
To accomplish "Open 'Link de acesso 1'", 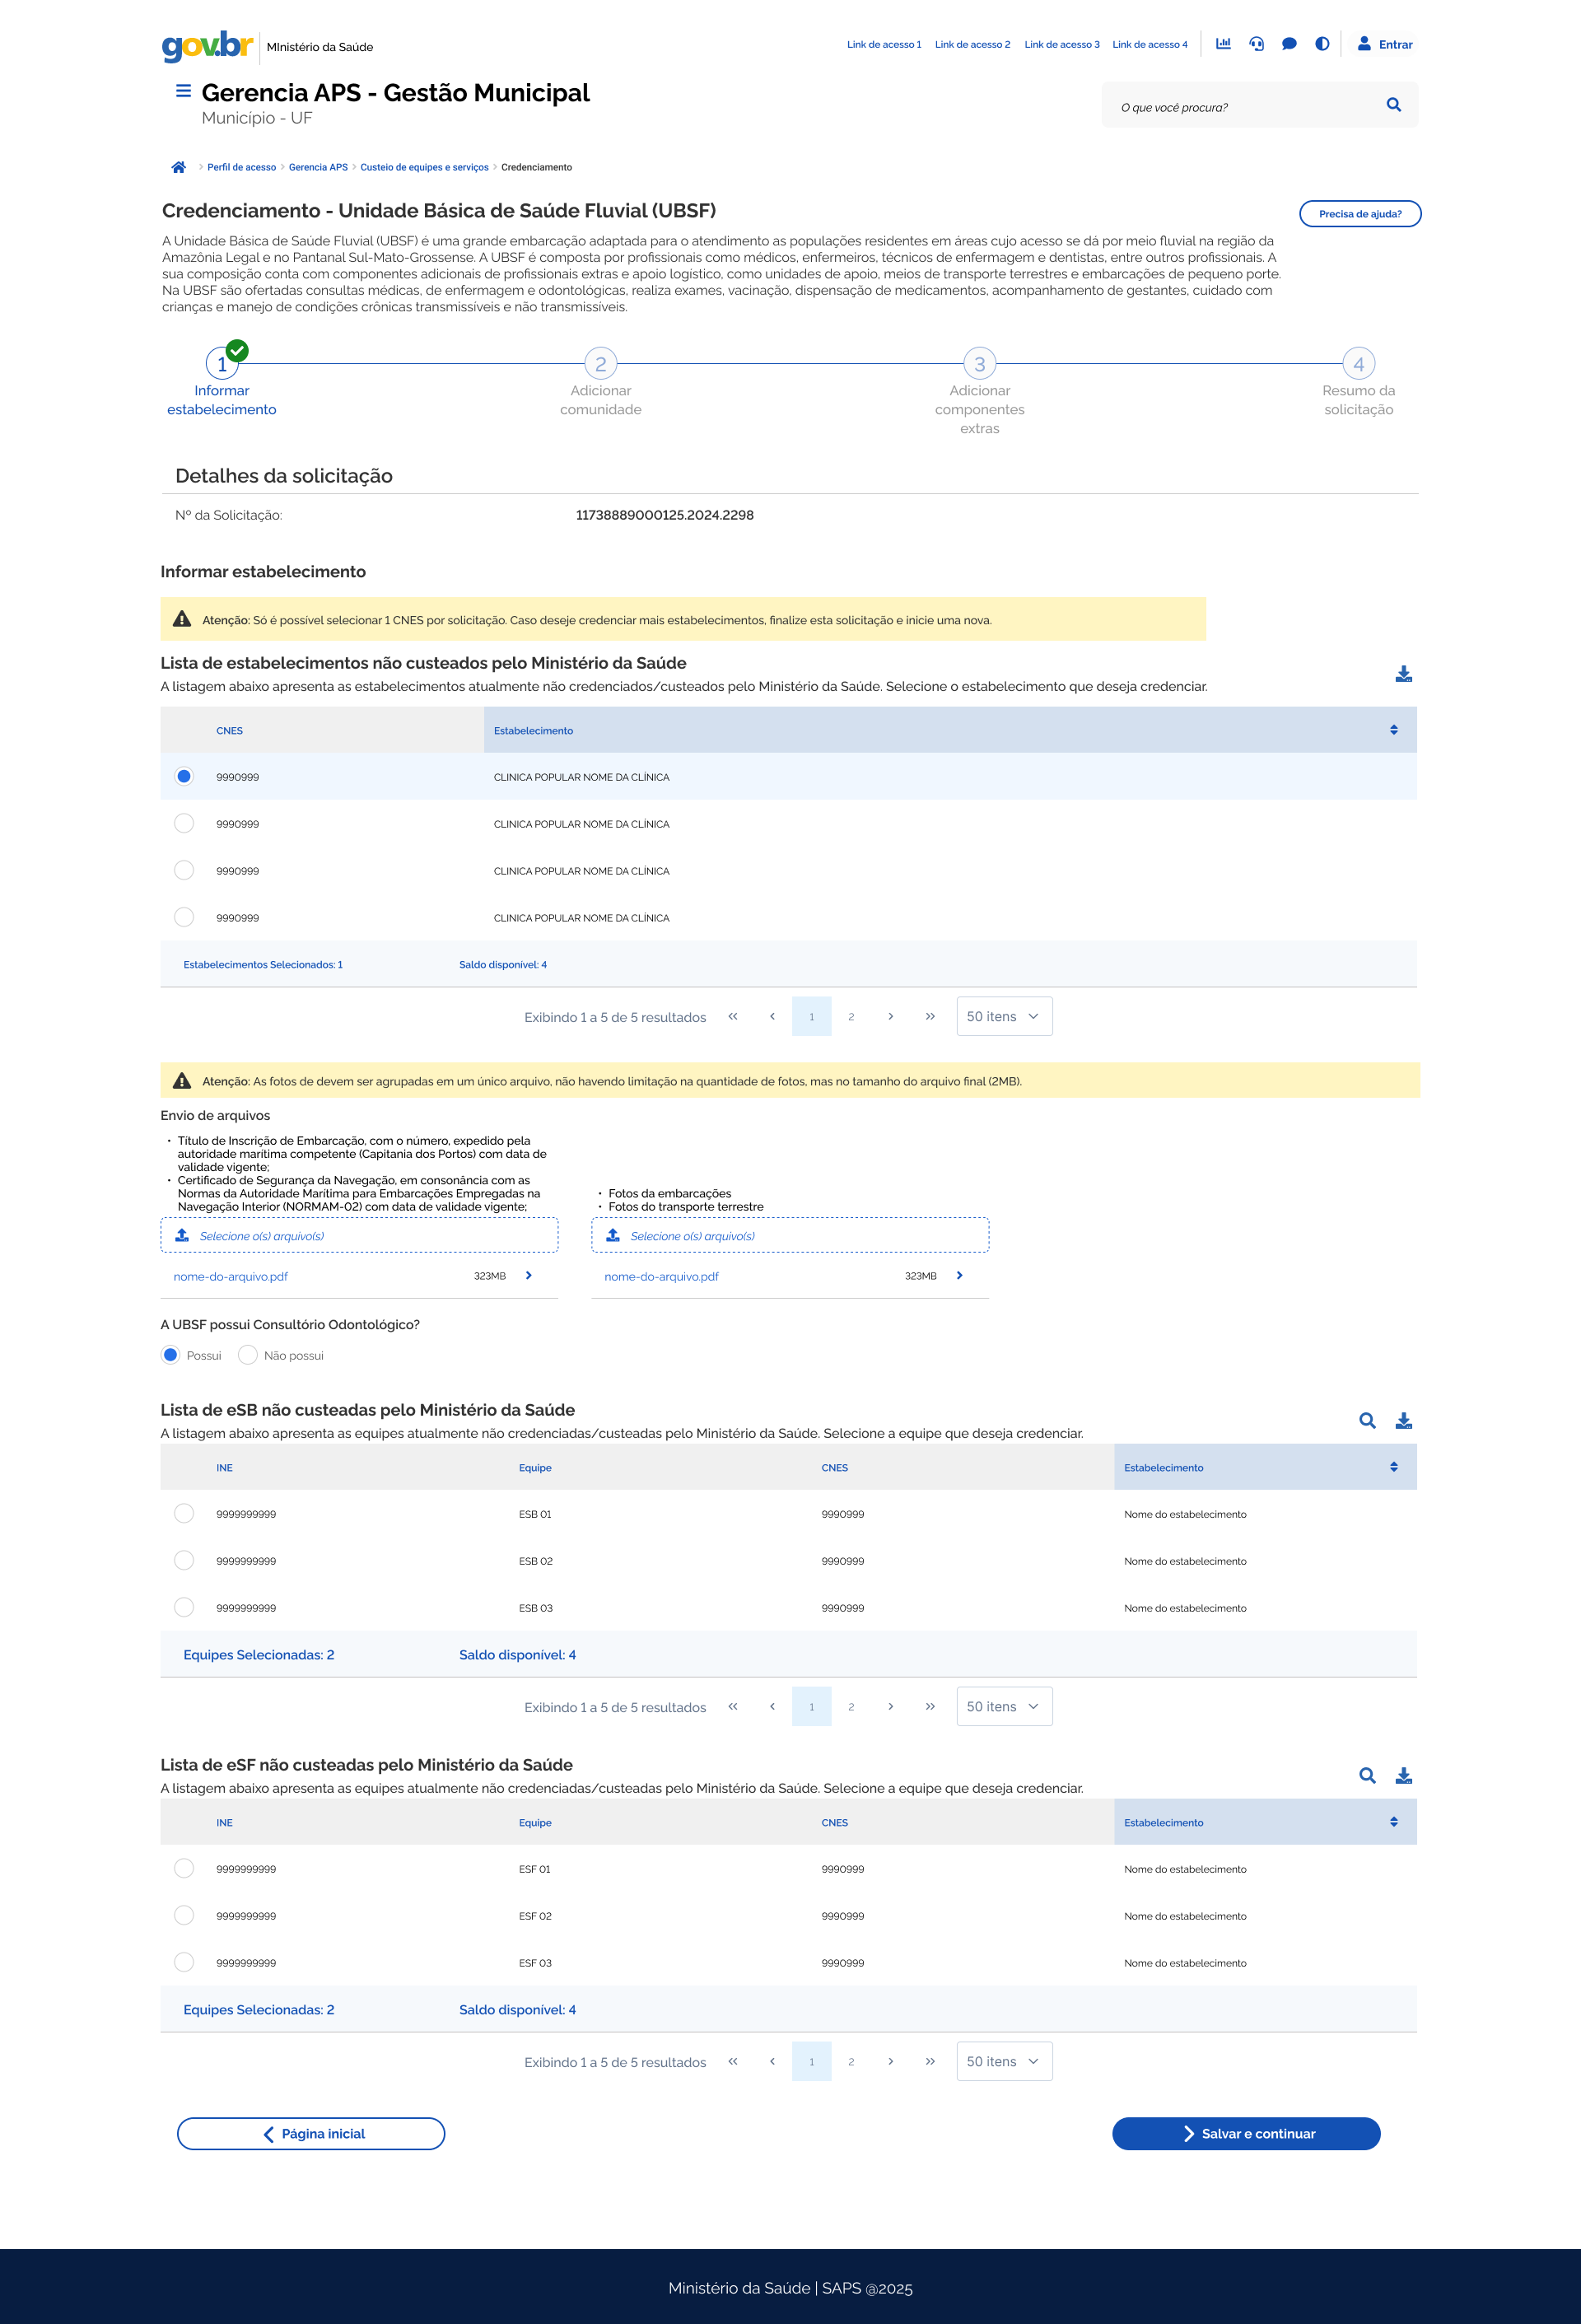I will coord(884,44).
